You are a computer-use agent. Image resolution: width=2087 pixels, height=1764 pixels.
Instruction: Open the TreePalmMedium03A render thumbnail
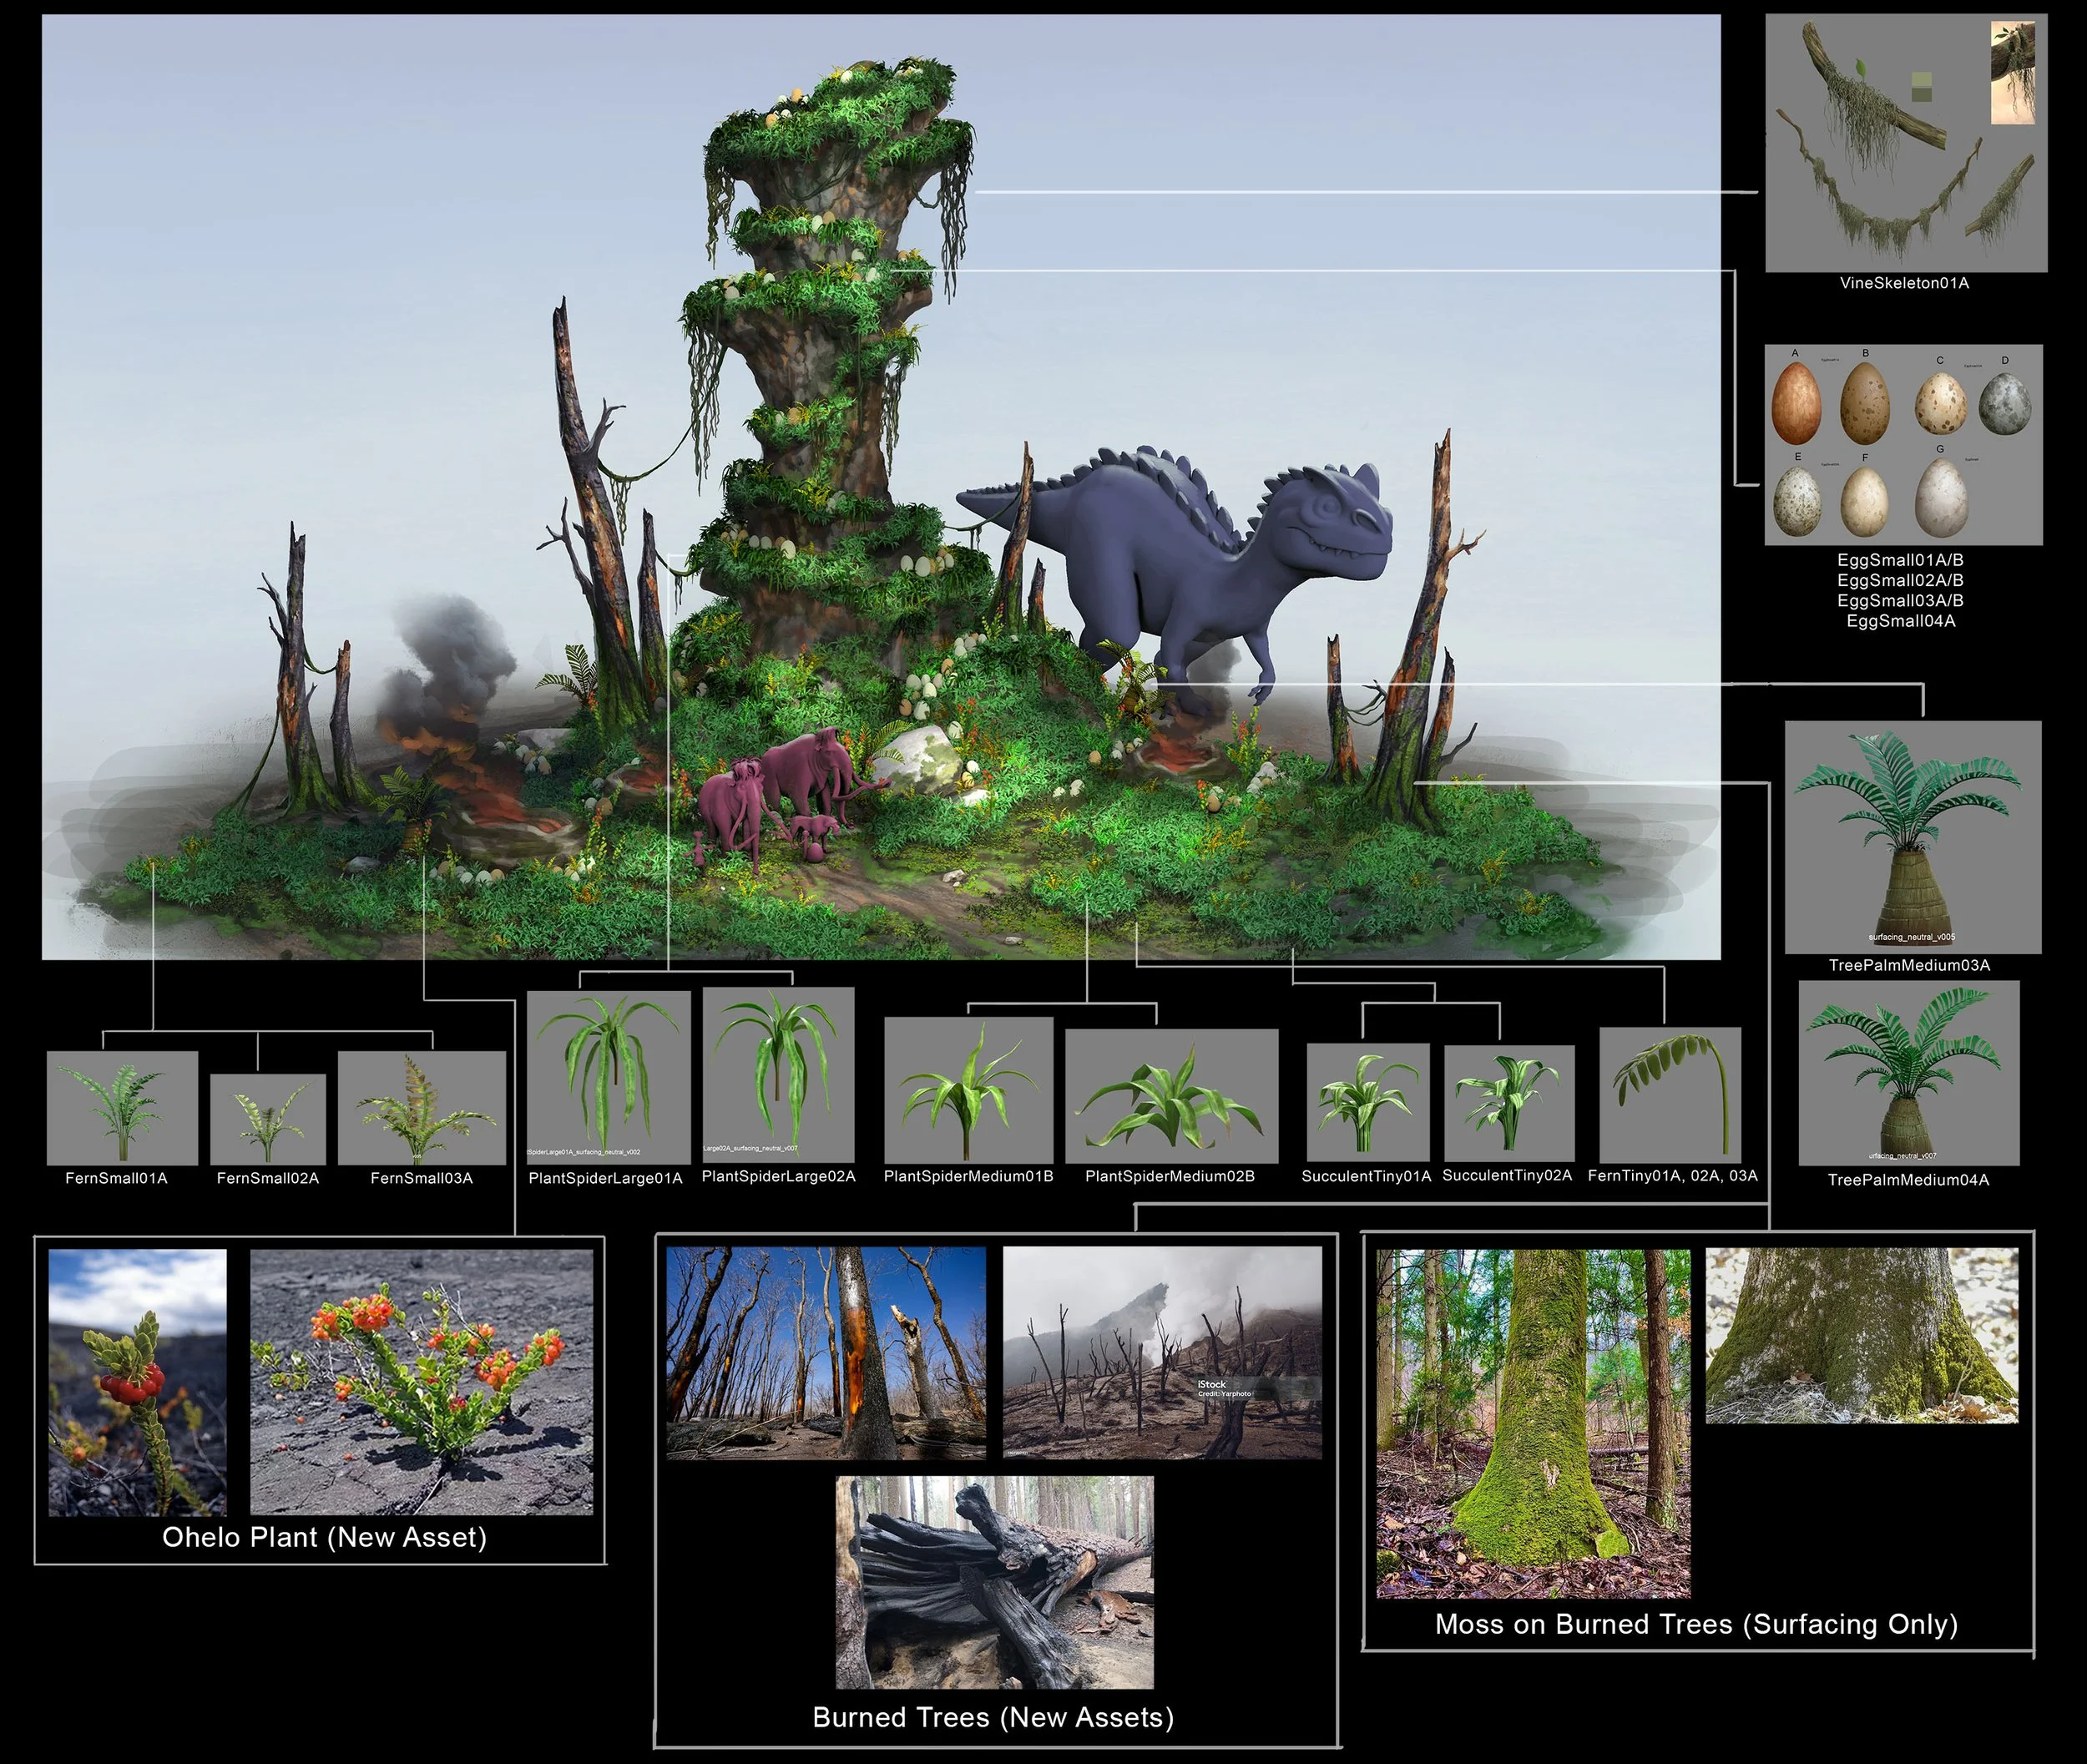pyautogui.click(x=1913, y=837)
